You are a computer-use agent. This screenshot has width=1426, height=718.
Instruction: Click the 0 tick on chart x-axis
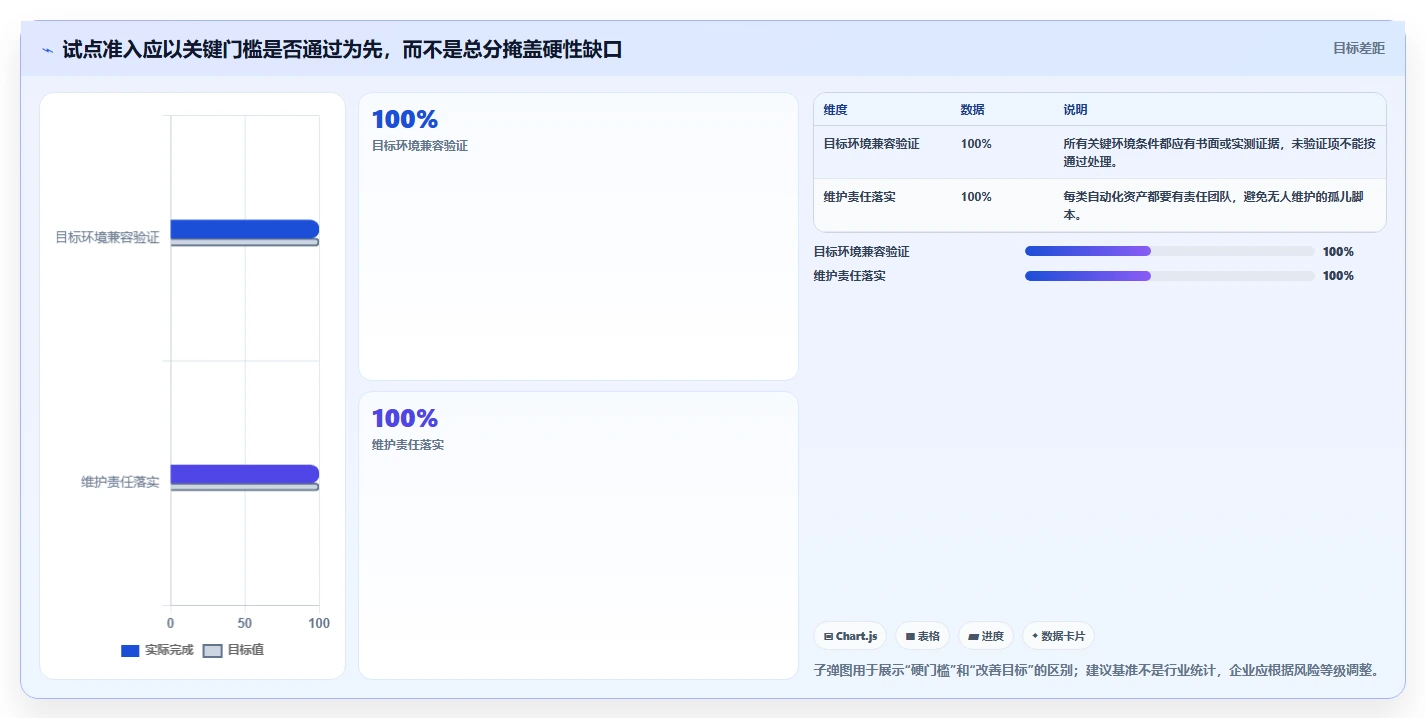pos(170,623)
